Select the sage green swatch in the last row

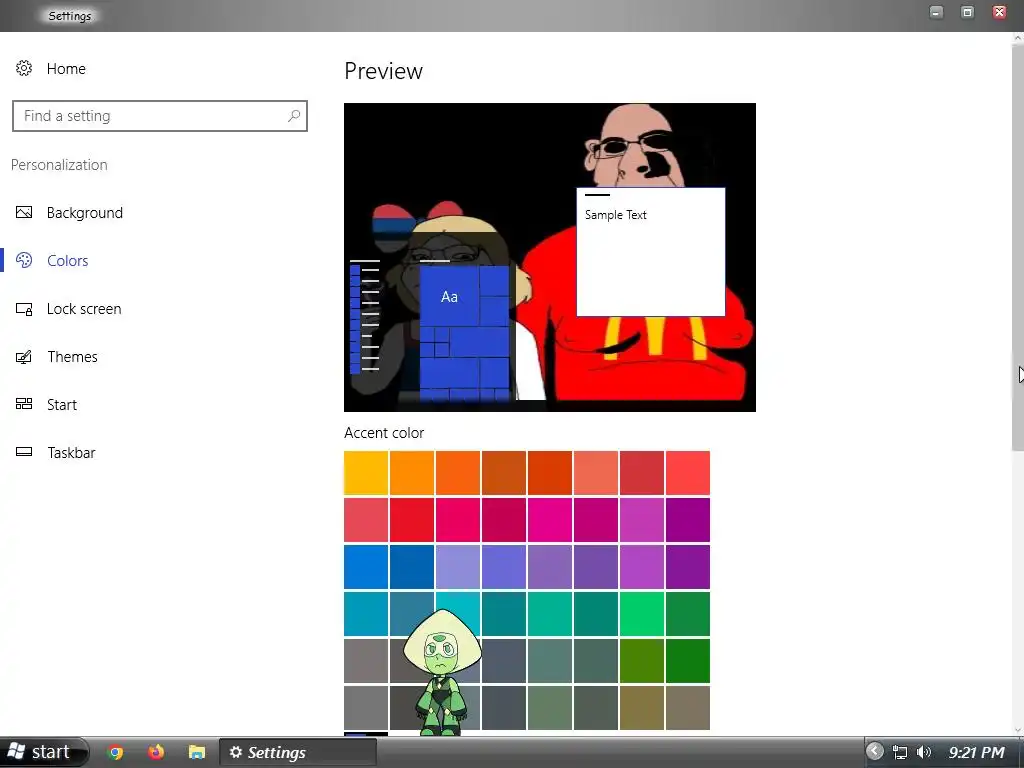(550, 708)
